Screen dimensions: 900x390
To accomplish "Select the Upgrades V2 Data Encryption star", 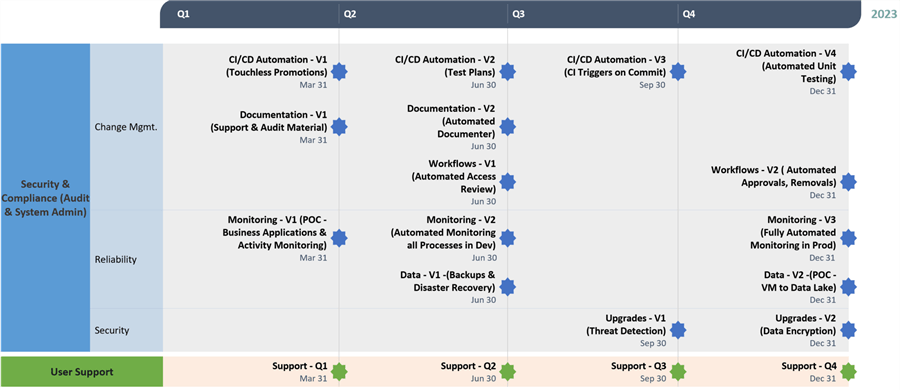I will tap(848, 330).
